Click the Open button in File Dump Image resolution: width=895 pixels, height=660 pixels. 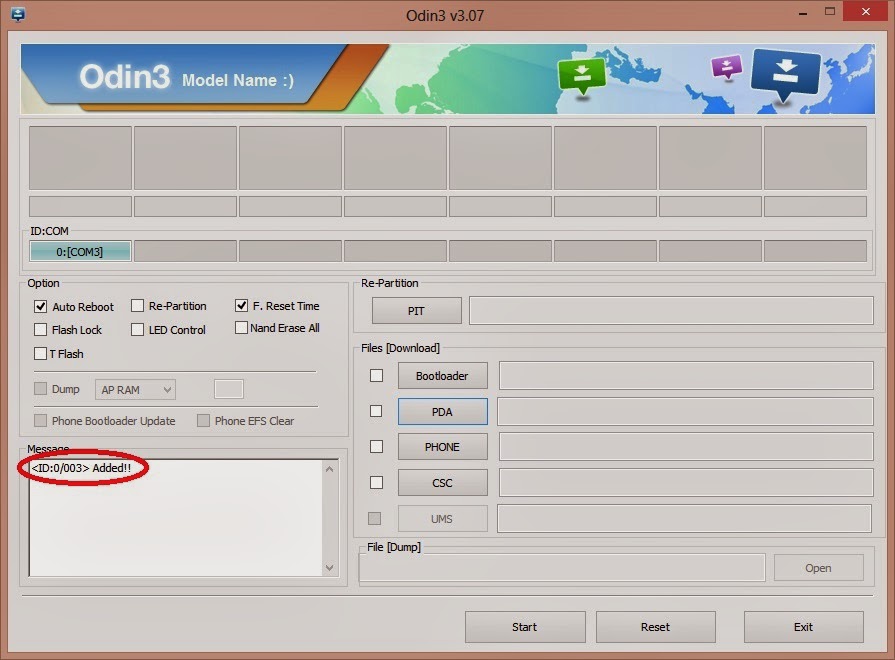tap(818, 568)
